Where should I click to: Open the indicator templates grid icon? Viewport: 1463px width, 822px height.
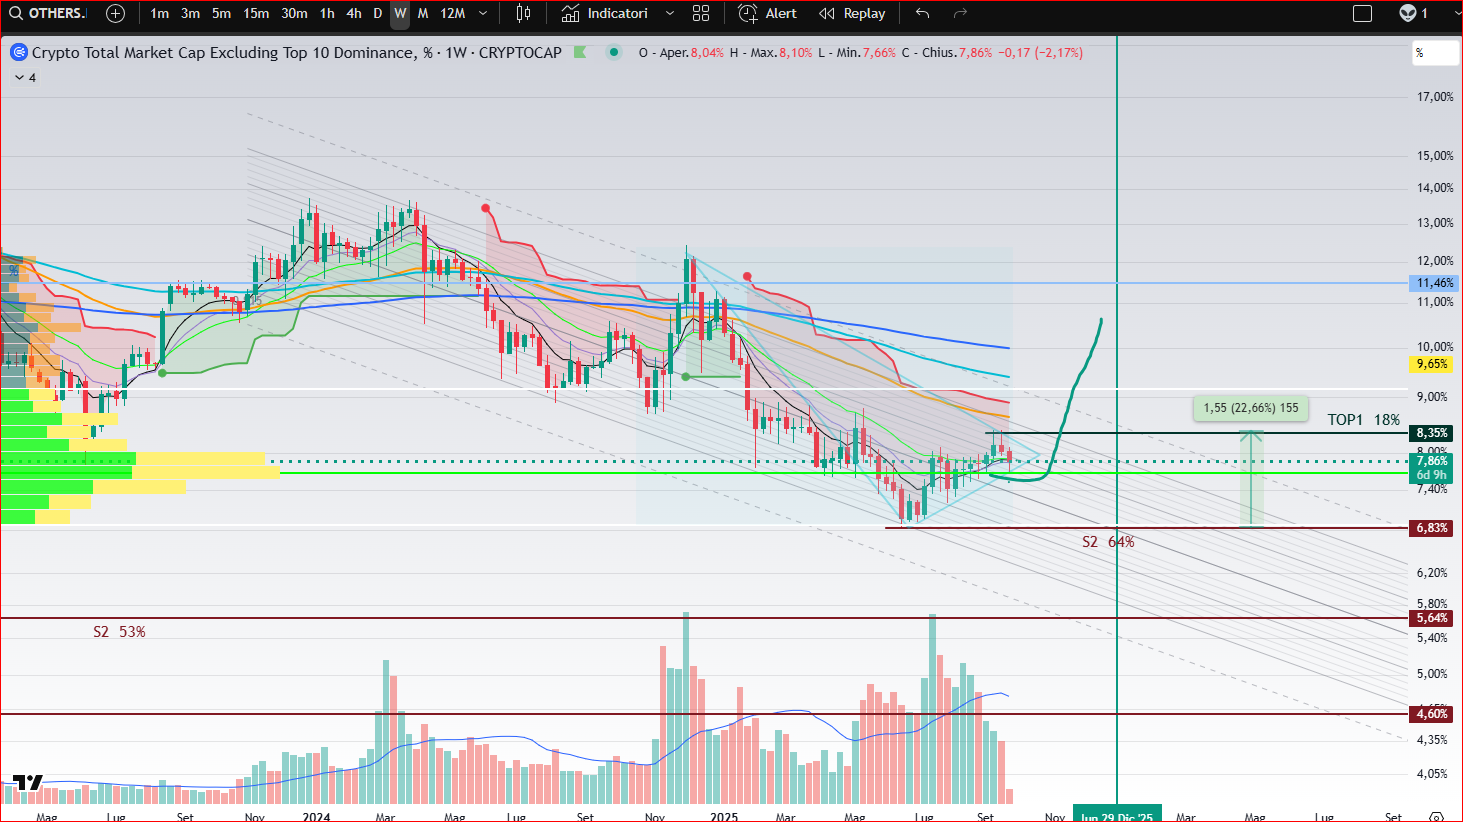701,13
